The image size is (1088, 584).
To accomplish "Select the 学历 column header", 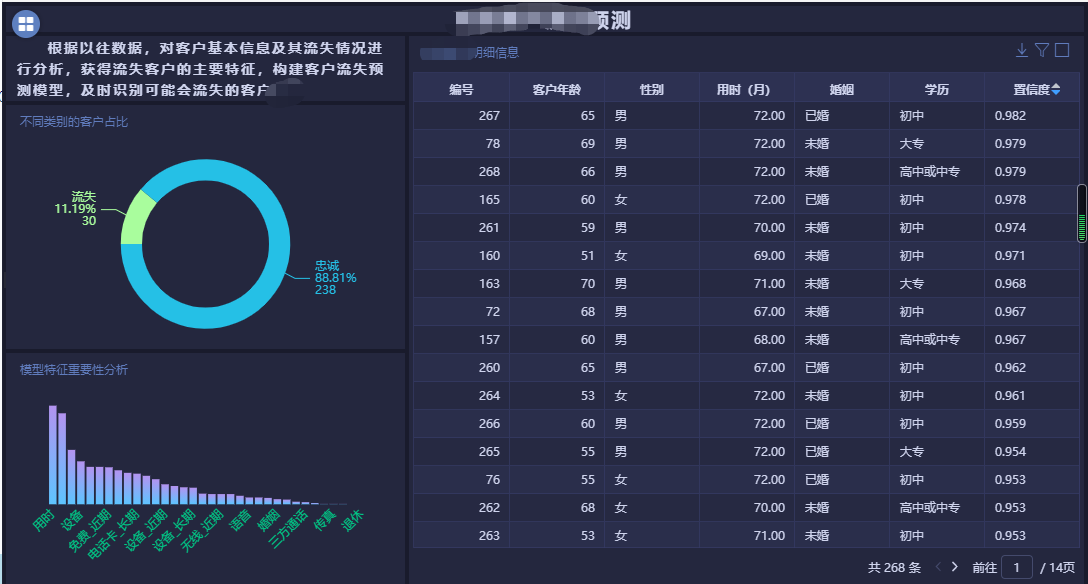I will coord(937,89).
